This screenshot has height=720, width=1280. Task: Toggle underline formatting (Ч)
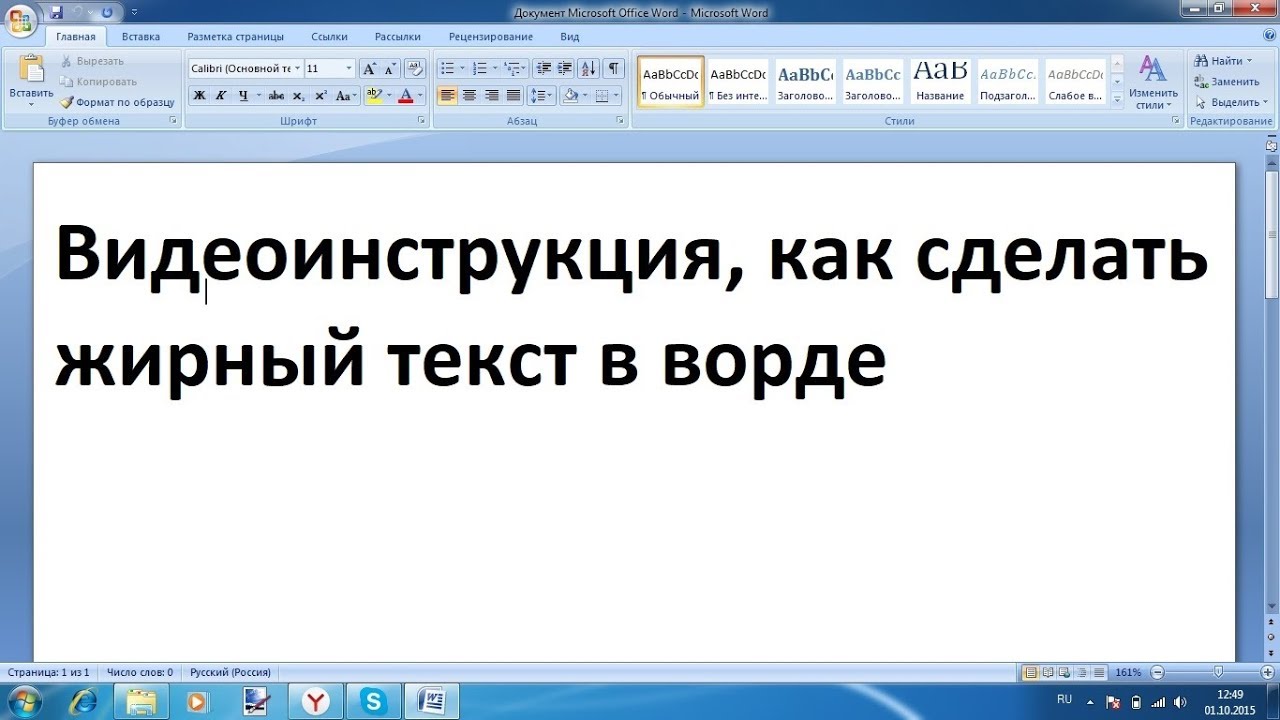pyautogui.click(x=242, y=96)
